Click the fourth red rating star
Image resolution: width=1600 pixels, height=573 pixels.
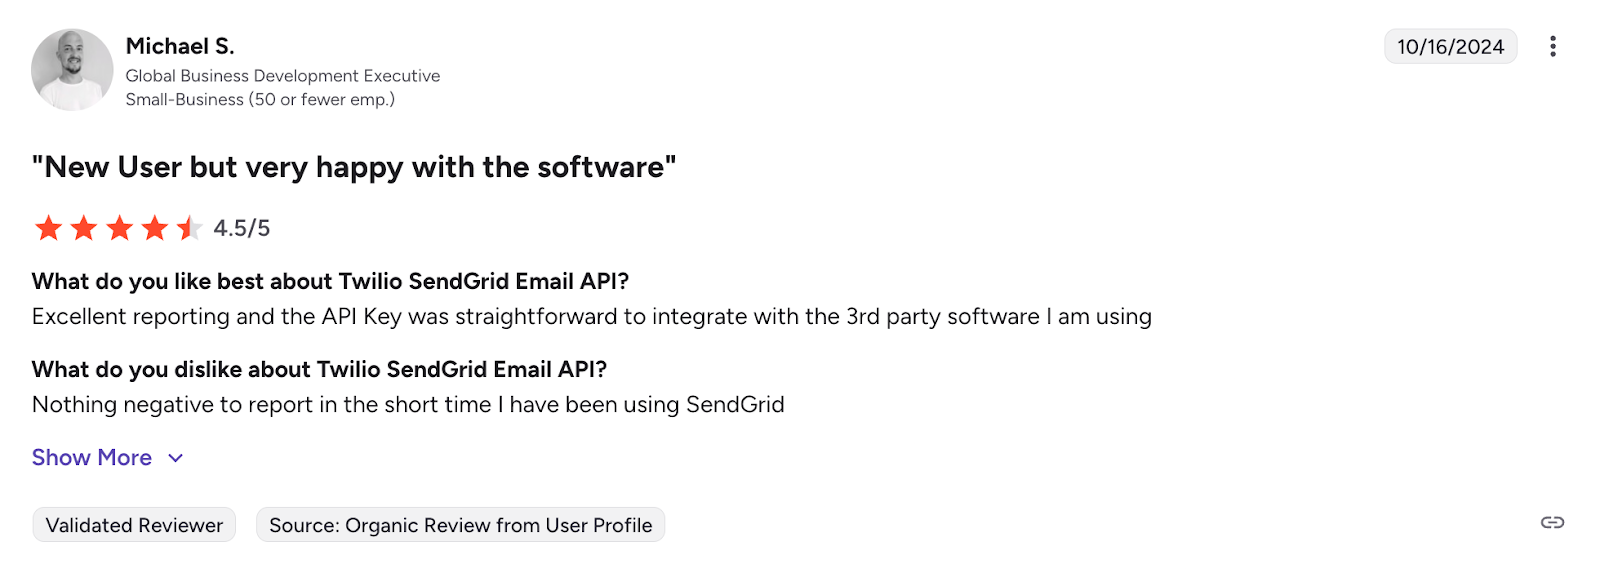tap(155, 228)
